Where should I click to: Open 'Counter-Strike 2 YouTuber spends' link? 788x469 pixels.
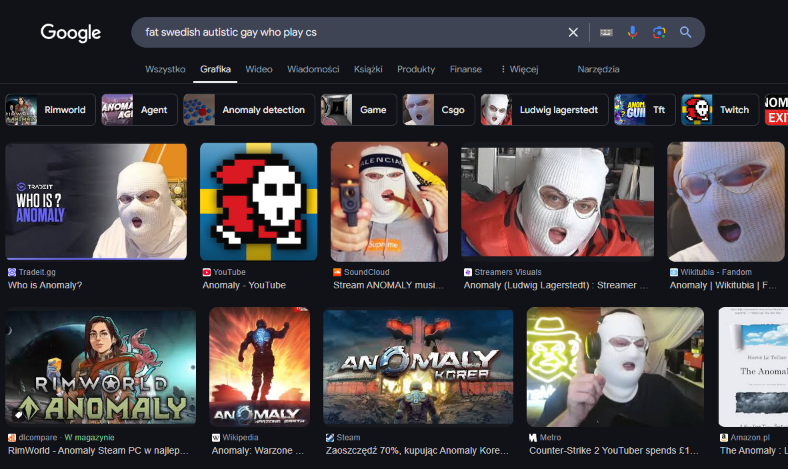point(614,450)
